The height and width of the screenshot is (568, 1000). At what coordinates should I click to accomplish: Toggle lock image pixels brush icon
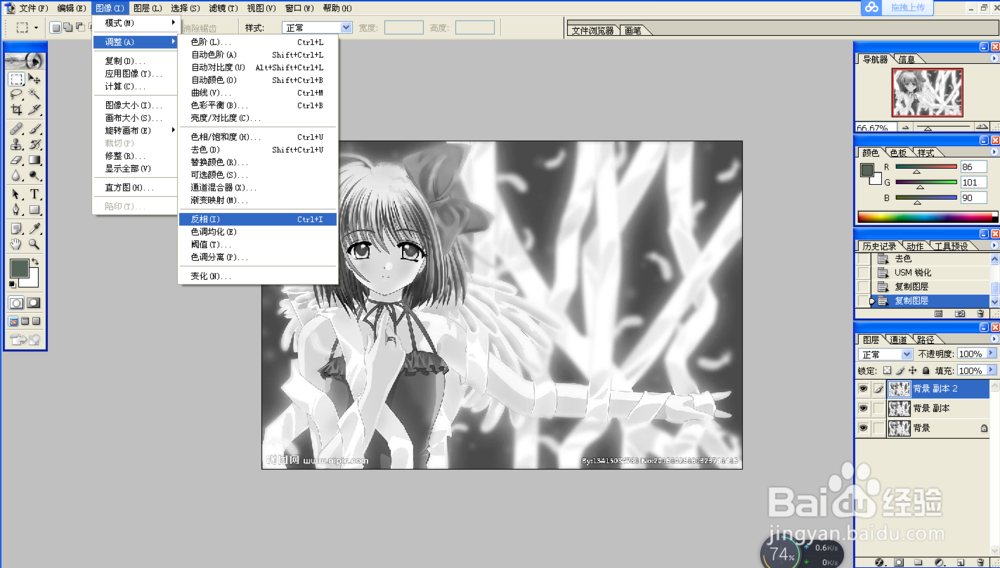900,370
